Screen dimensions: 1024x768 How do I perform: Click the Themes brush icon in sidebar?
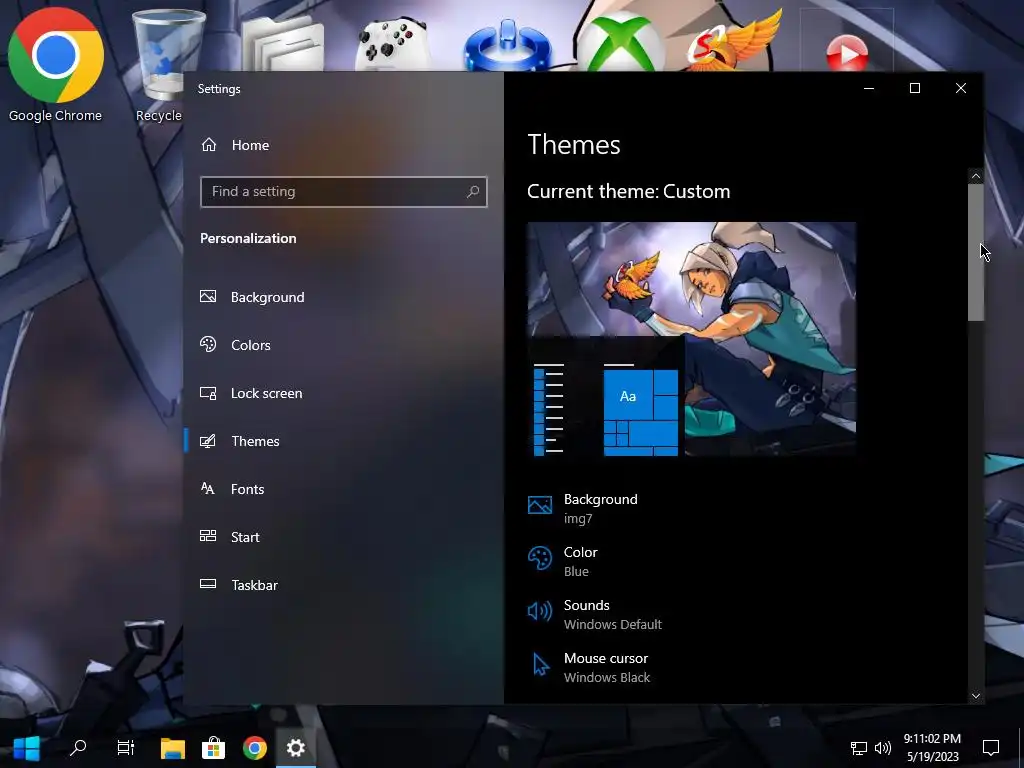208,441
